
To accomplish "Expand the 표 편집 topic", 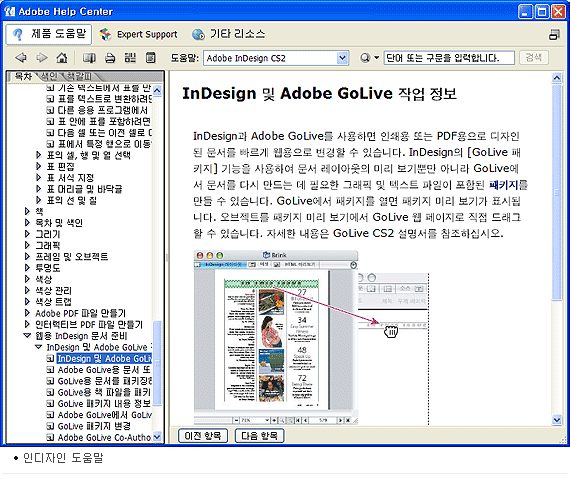I will [38, 166].
